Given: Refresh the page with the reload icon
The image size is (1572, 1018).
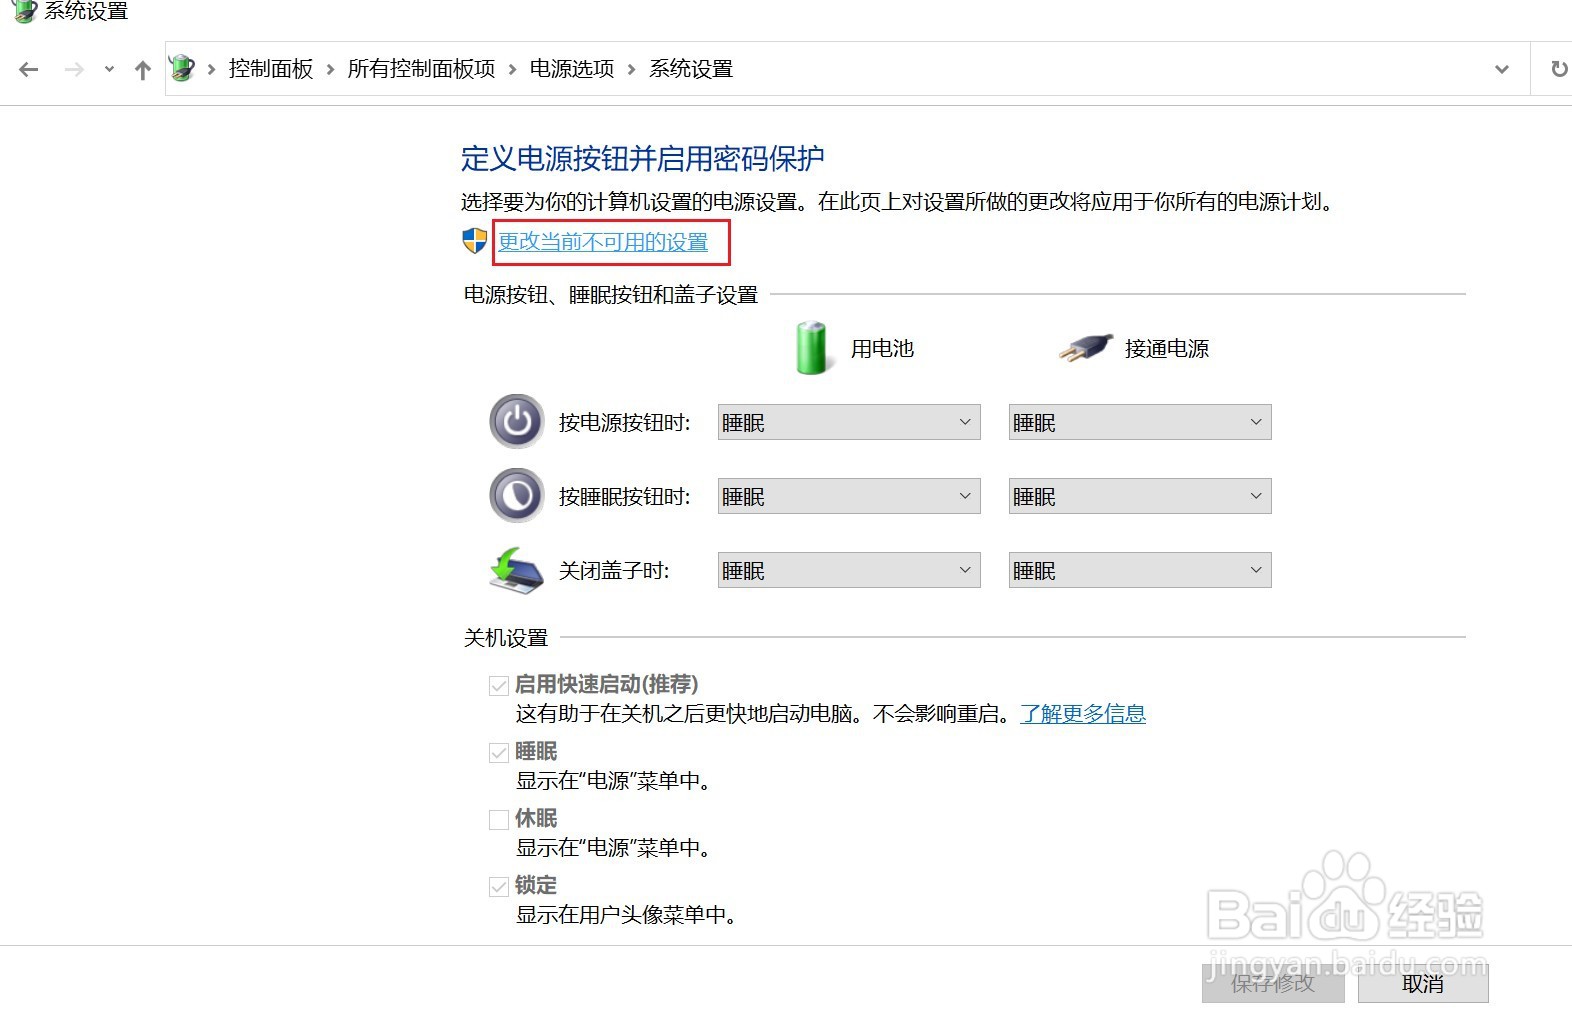Looking at the screenshot, I should (1558, 69).
